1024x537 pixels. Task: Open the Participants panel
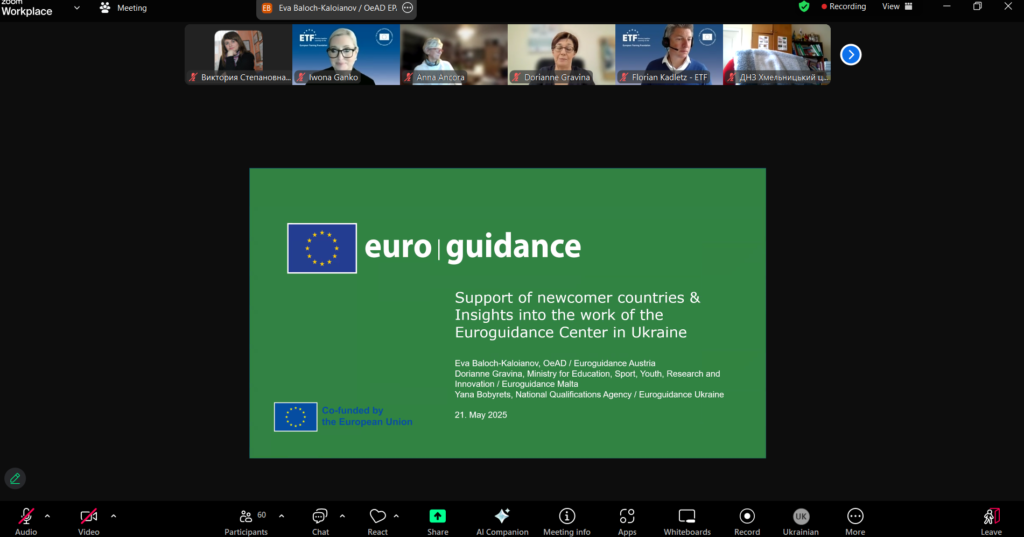pyautogui.click(x=246, y=521)
